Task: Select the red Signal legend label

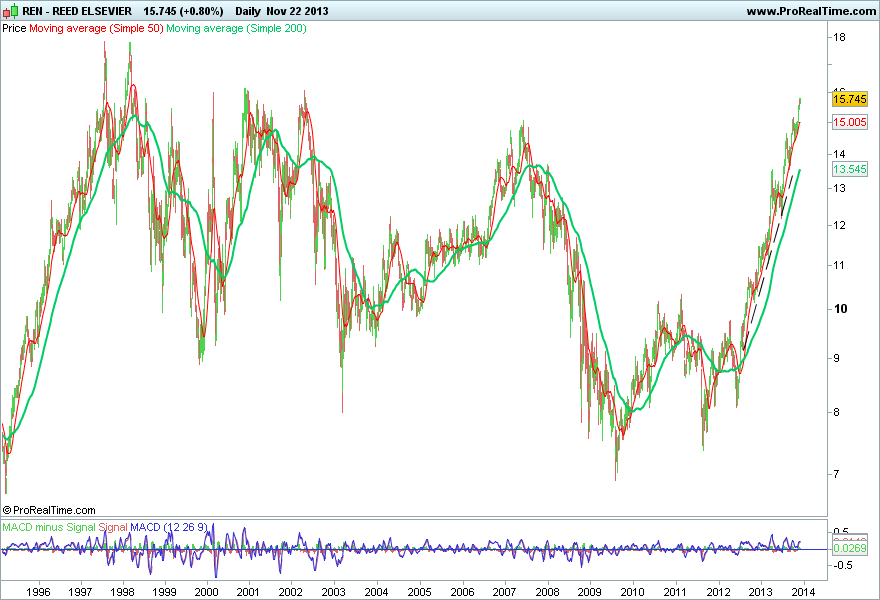Action: click(x=113, y=527)
